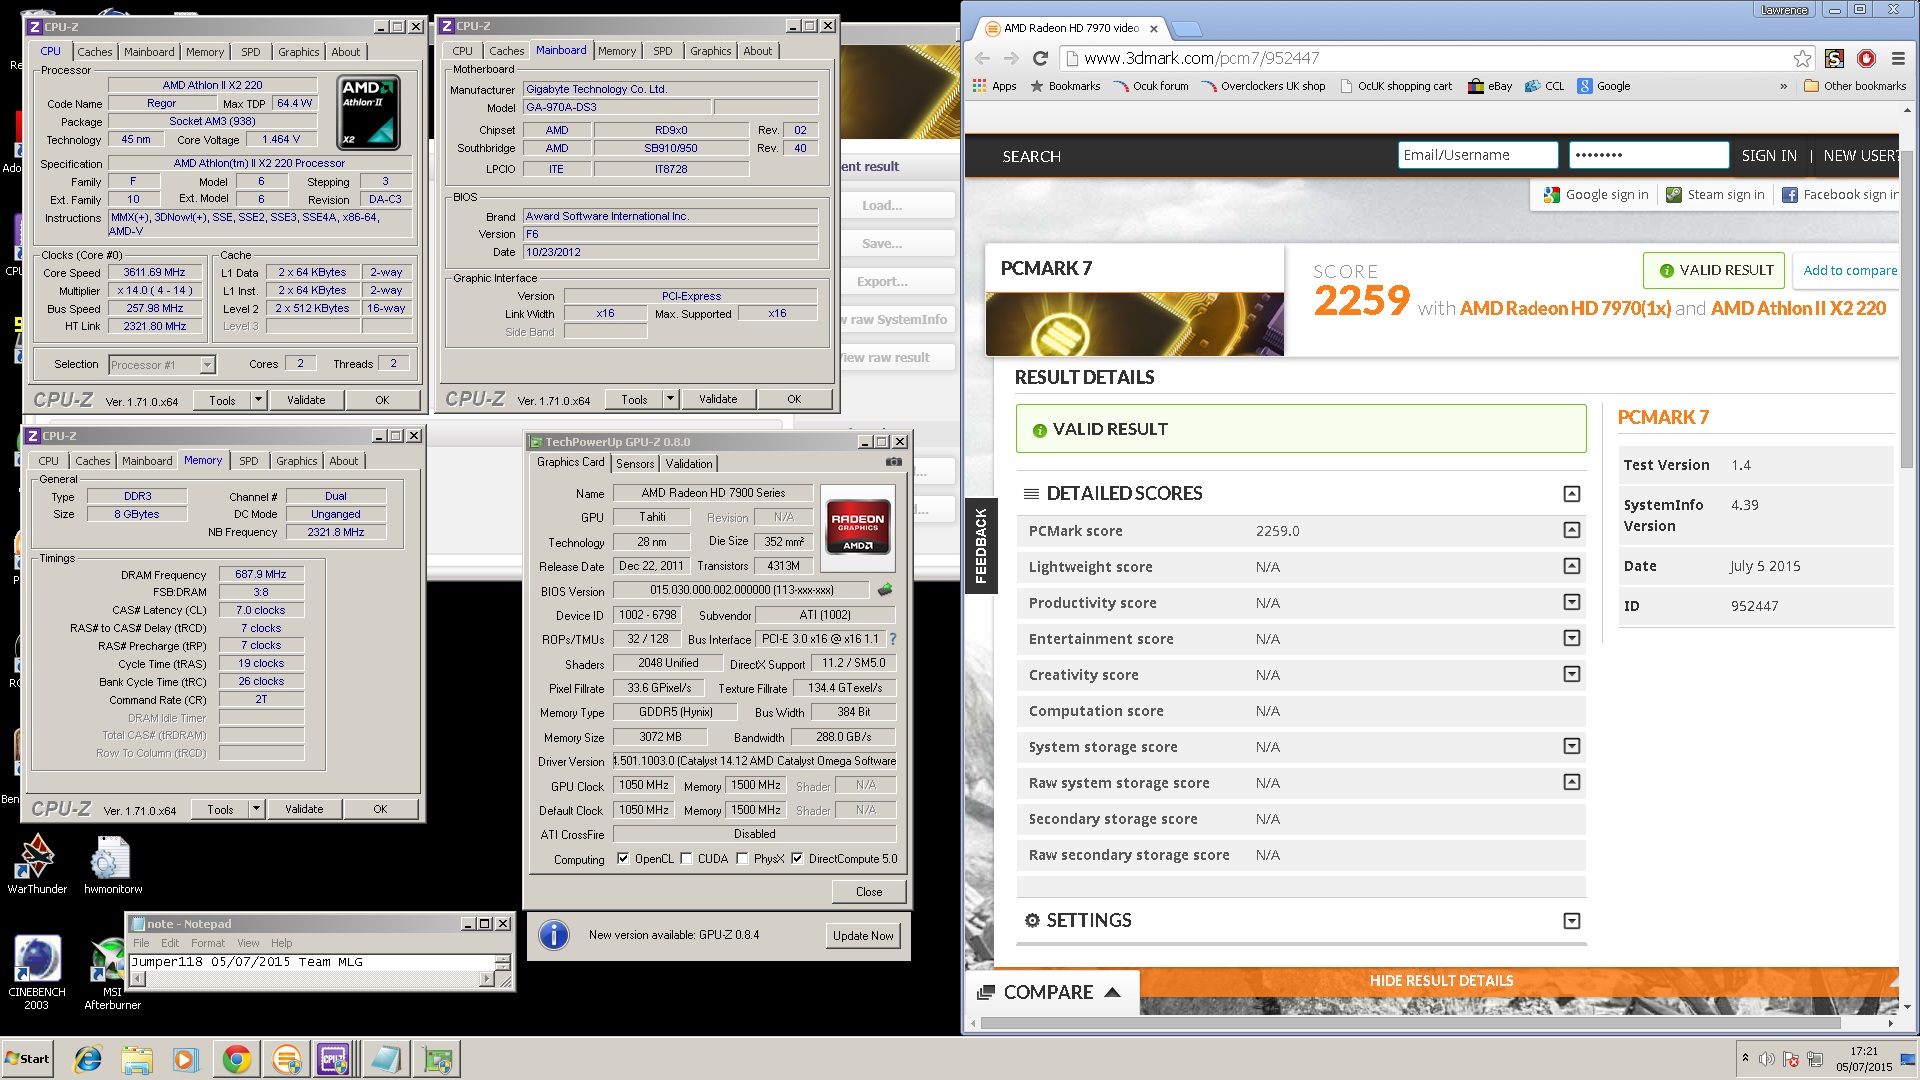The width and height of the screenshot is (1920, 1080).
Task: Toggle the PhysX checkbox in GPU-Z
Action: click(742, 858)
